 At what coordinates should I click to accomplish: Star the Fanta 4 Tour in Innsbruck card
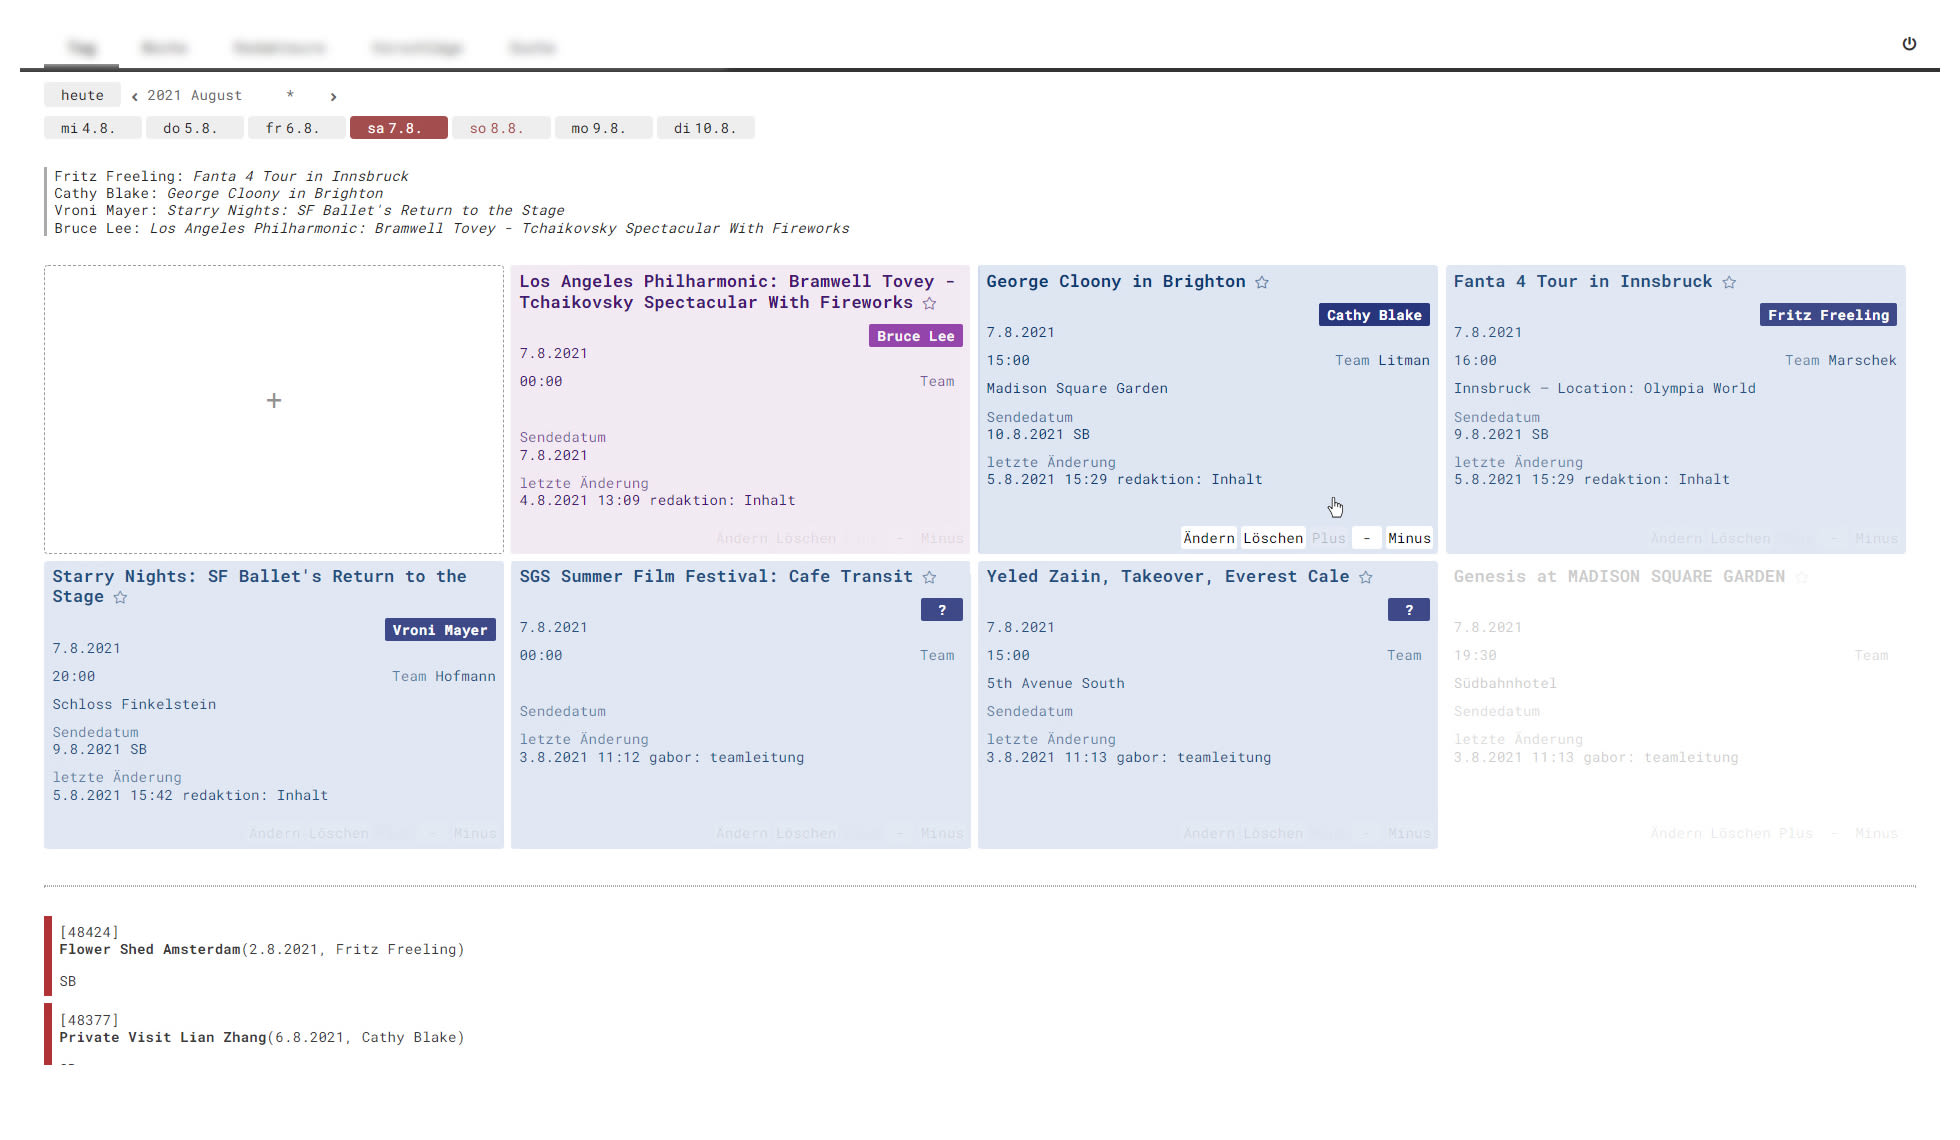coord(1729,283)
